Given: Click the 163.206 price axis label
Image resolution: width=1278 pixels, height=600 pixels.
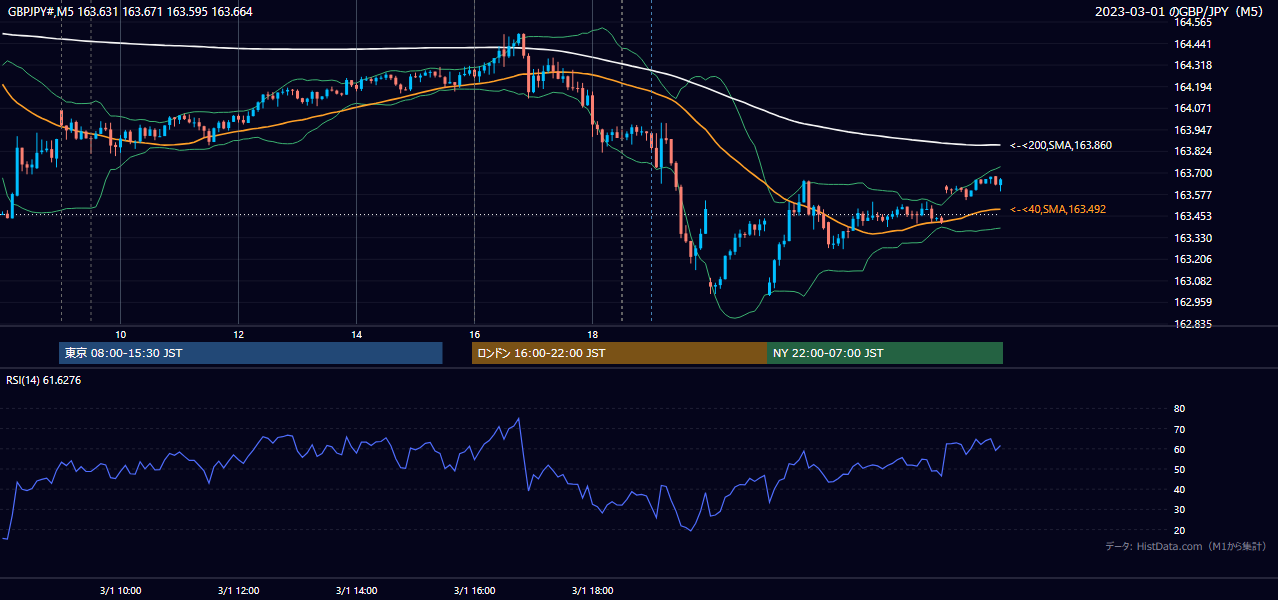Looking at the screenshot, I should 1193,259.
